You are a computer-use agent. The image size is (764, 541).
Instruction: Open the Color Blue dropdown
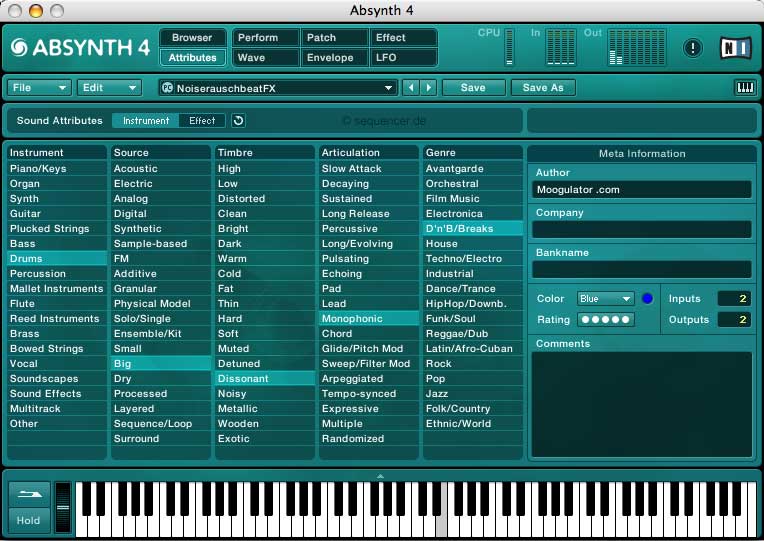click(606, 299)
